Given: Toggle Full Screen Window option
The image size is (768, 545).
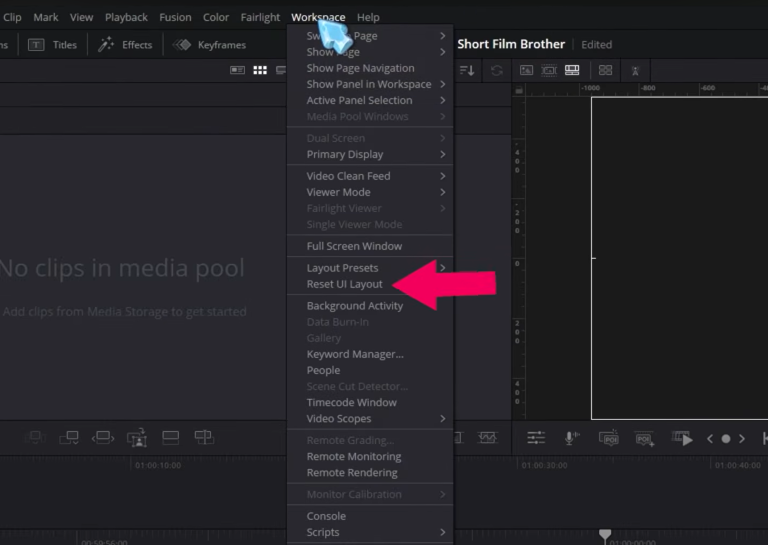Looking at the screenshot, I should 370,246.
